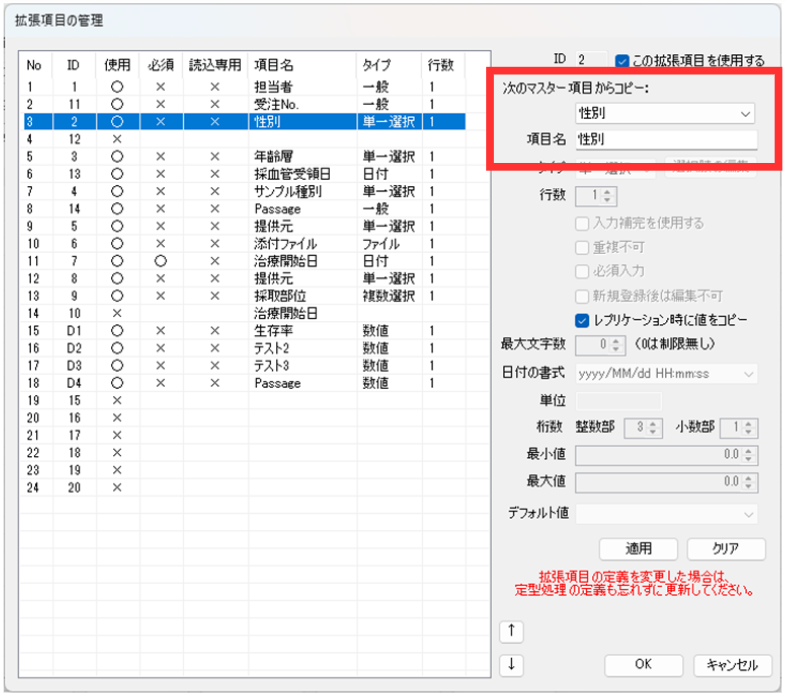The width and height of the screenshot is (787, 698).
Task: Select the 採血管受領日 row in list
Action: (291, 174)
